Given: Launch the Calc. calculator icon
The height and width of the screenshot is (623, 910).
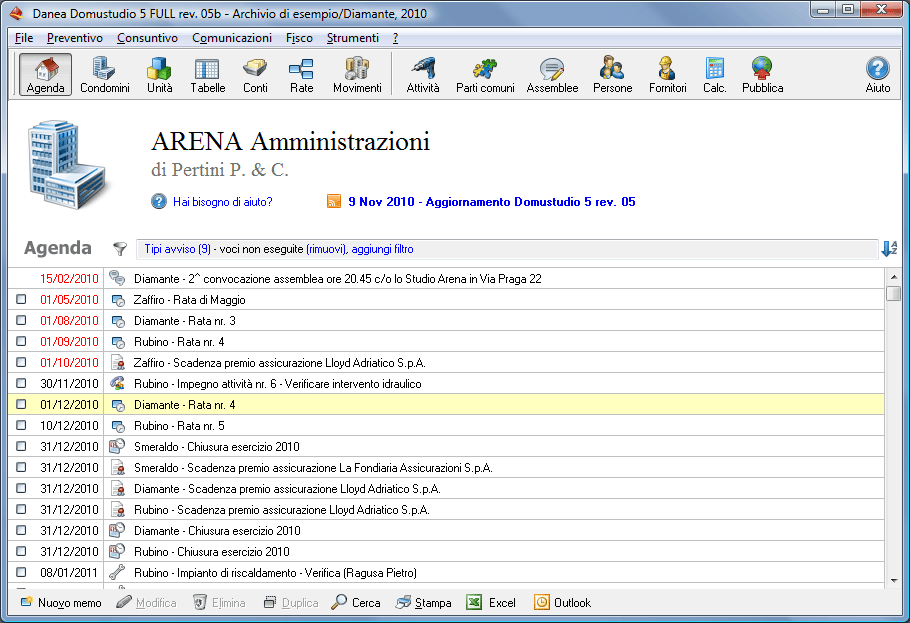Looking at the screenshot, I should pos(715,74).
